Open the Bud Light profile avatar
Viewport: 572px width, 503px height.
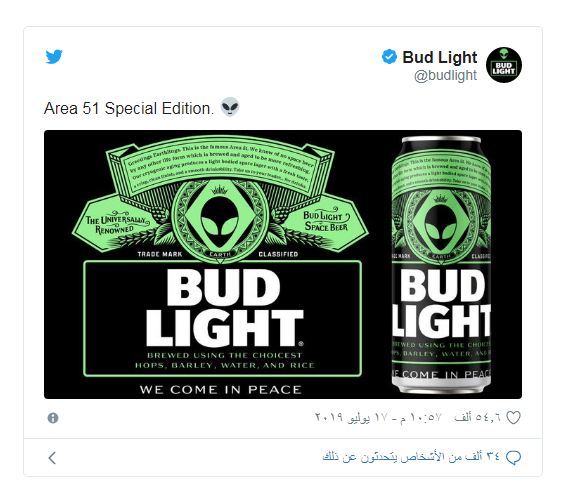pyautogui.click(x=504, y=65)
